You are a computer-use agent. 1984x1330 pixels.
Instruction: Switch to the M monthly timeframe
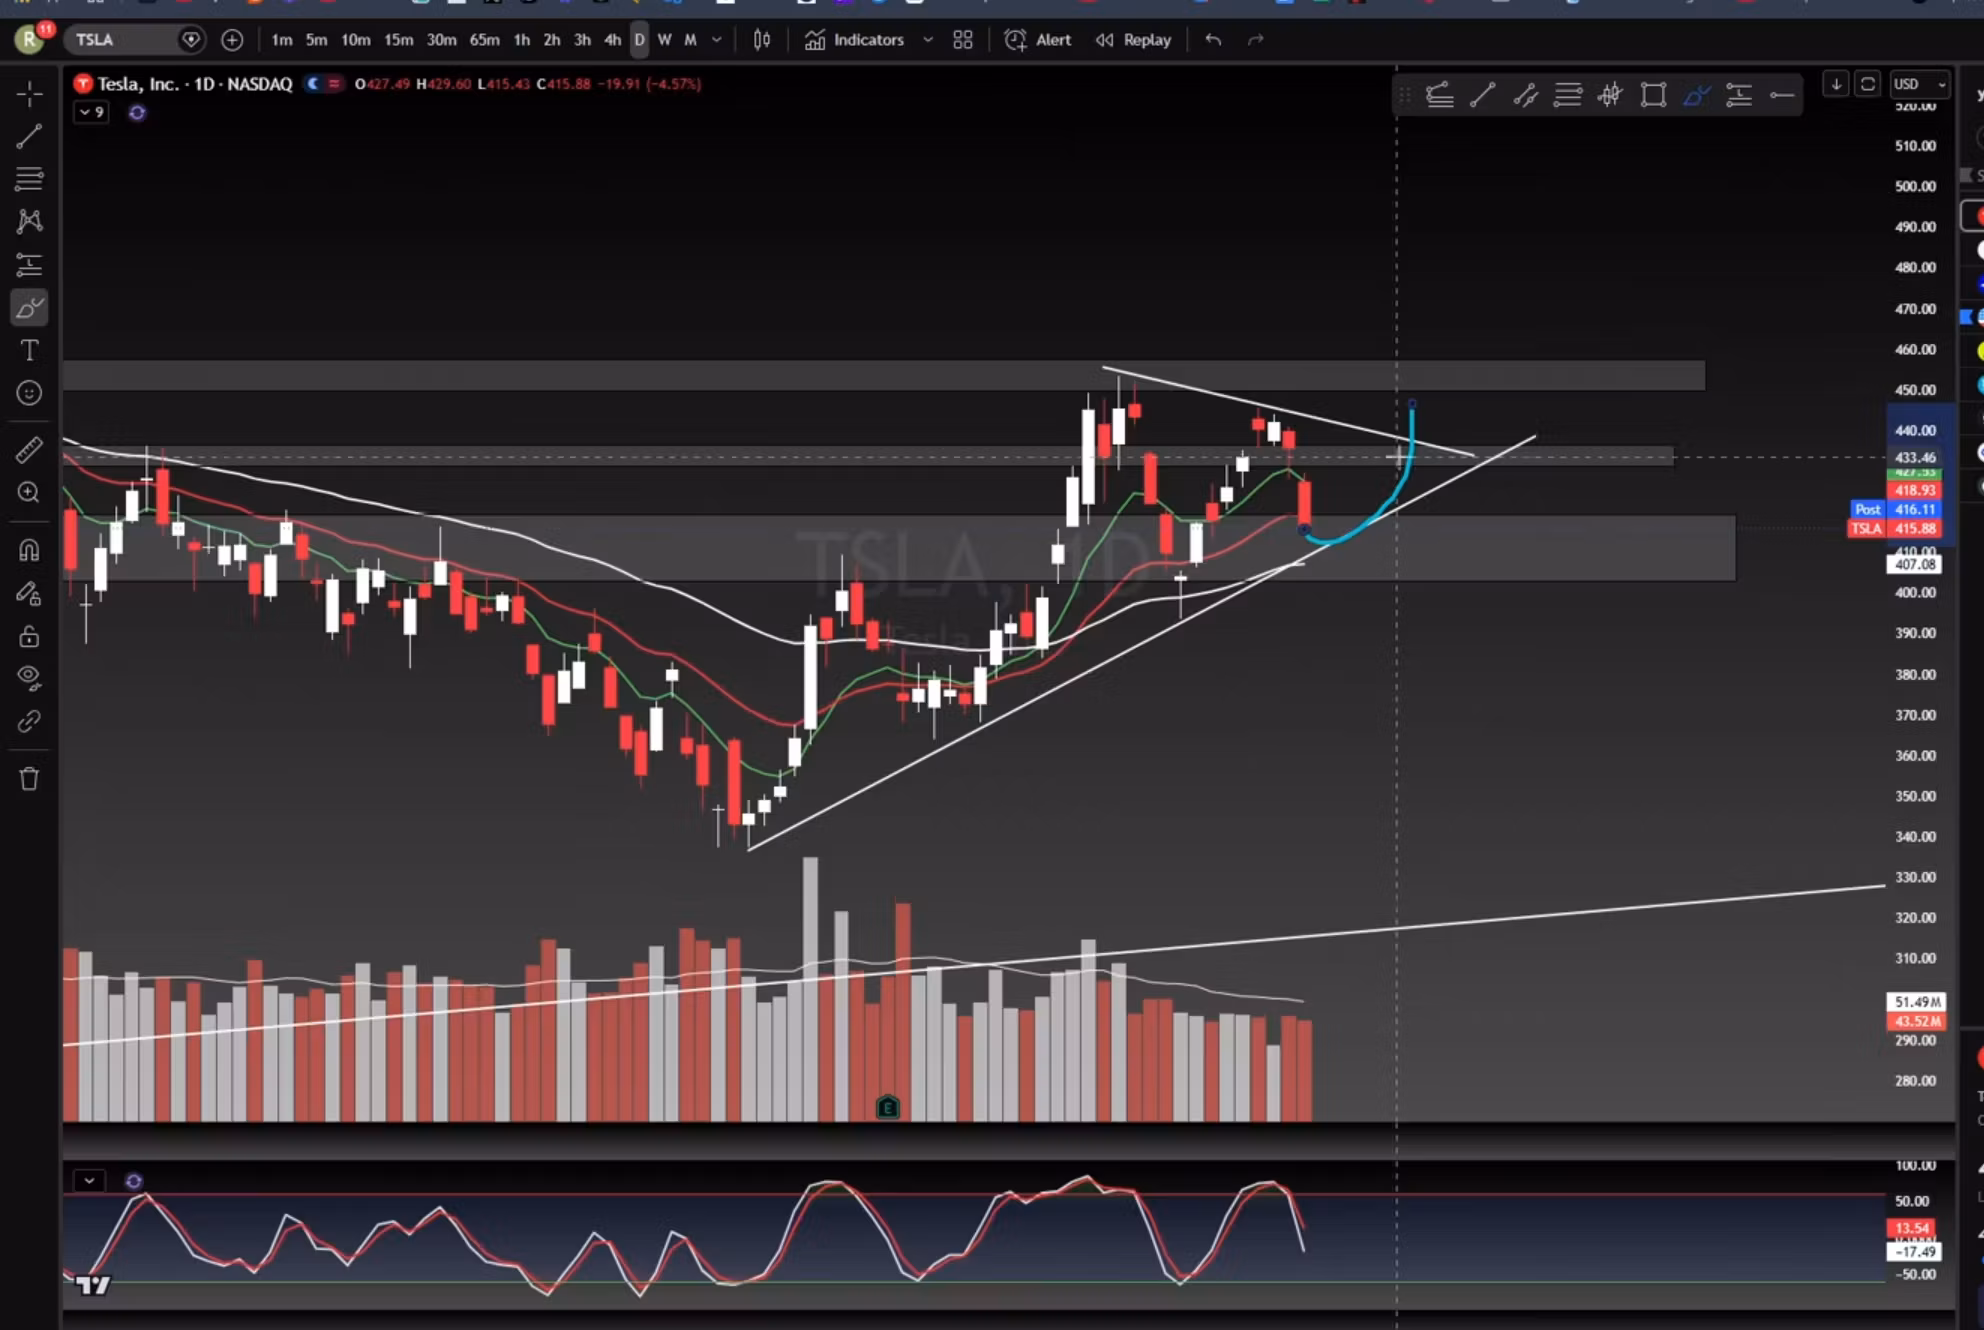click(x=690, y=40)
